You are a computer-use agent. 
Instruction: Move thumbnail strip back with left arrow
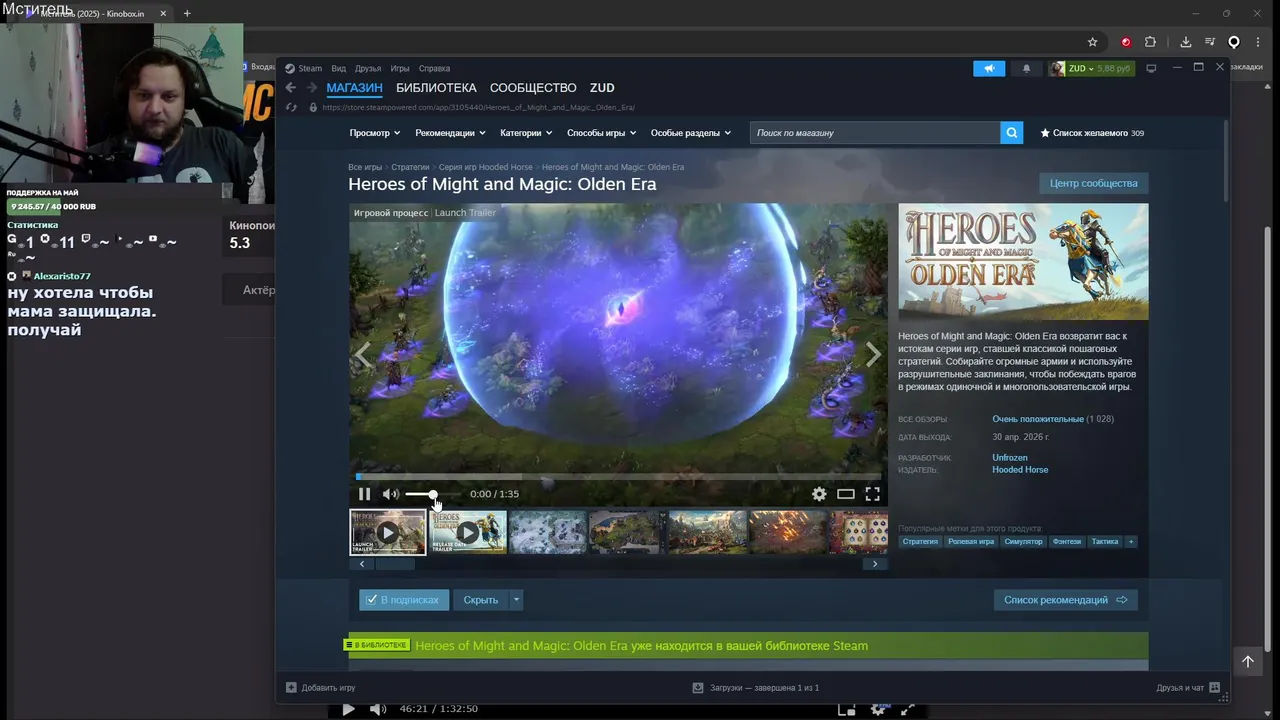[x=362, y=564]
